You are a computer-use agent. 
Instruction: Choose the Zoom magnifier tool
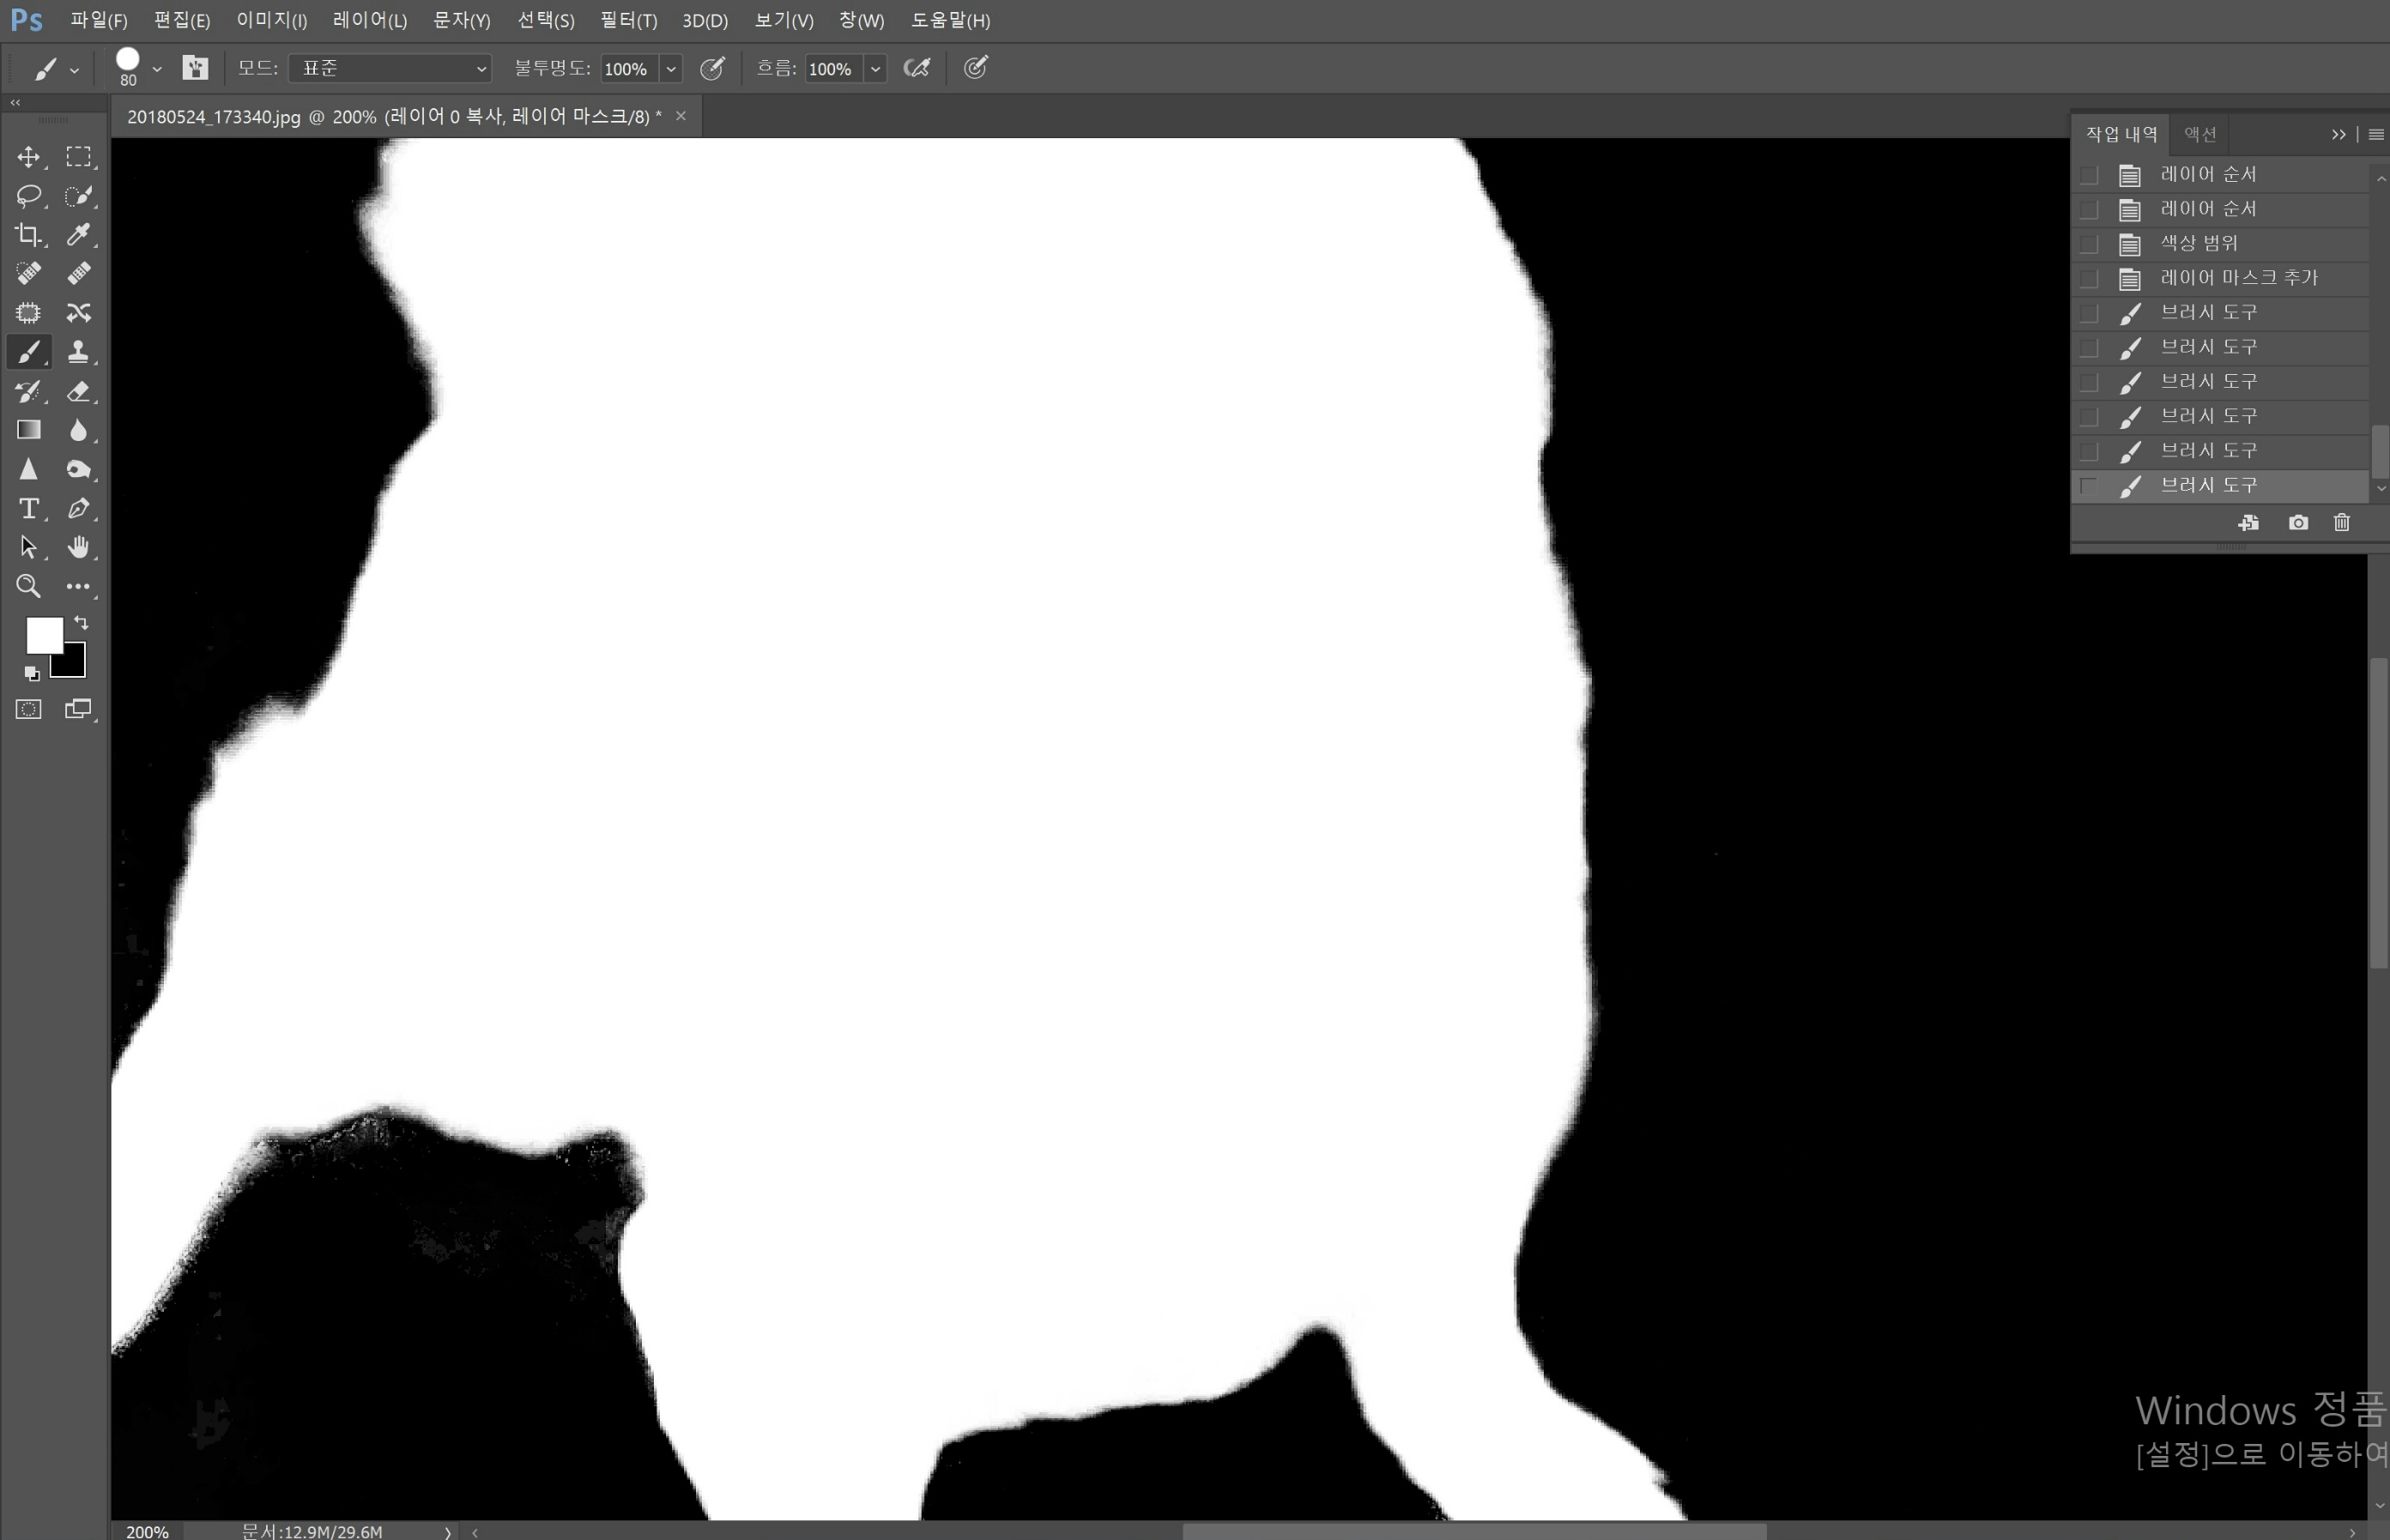[x=28, y=586]
